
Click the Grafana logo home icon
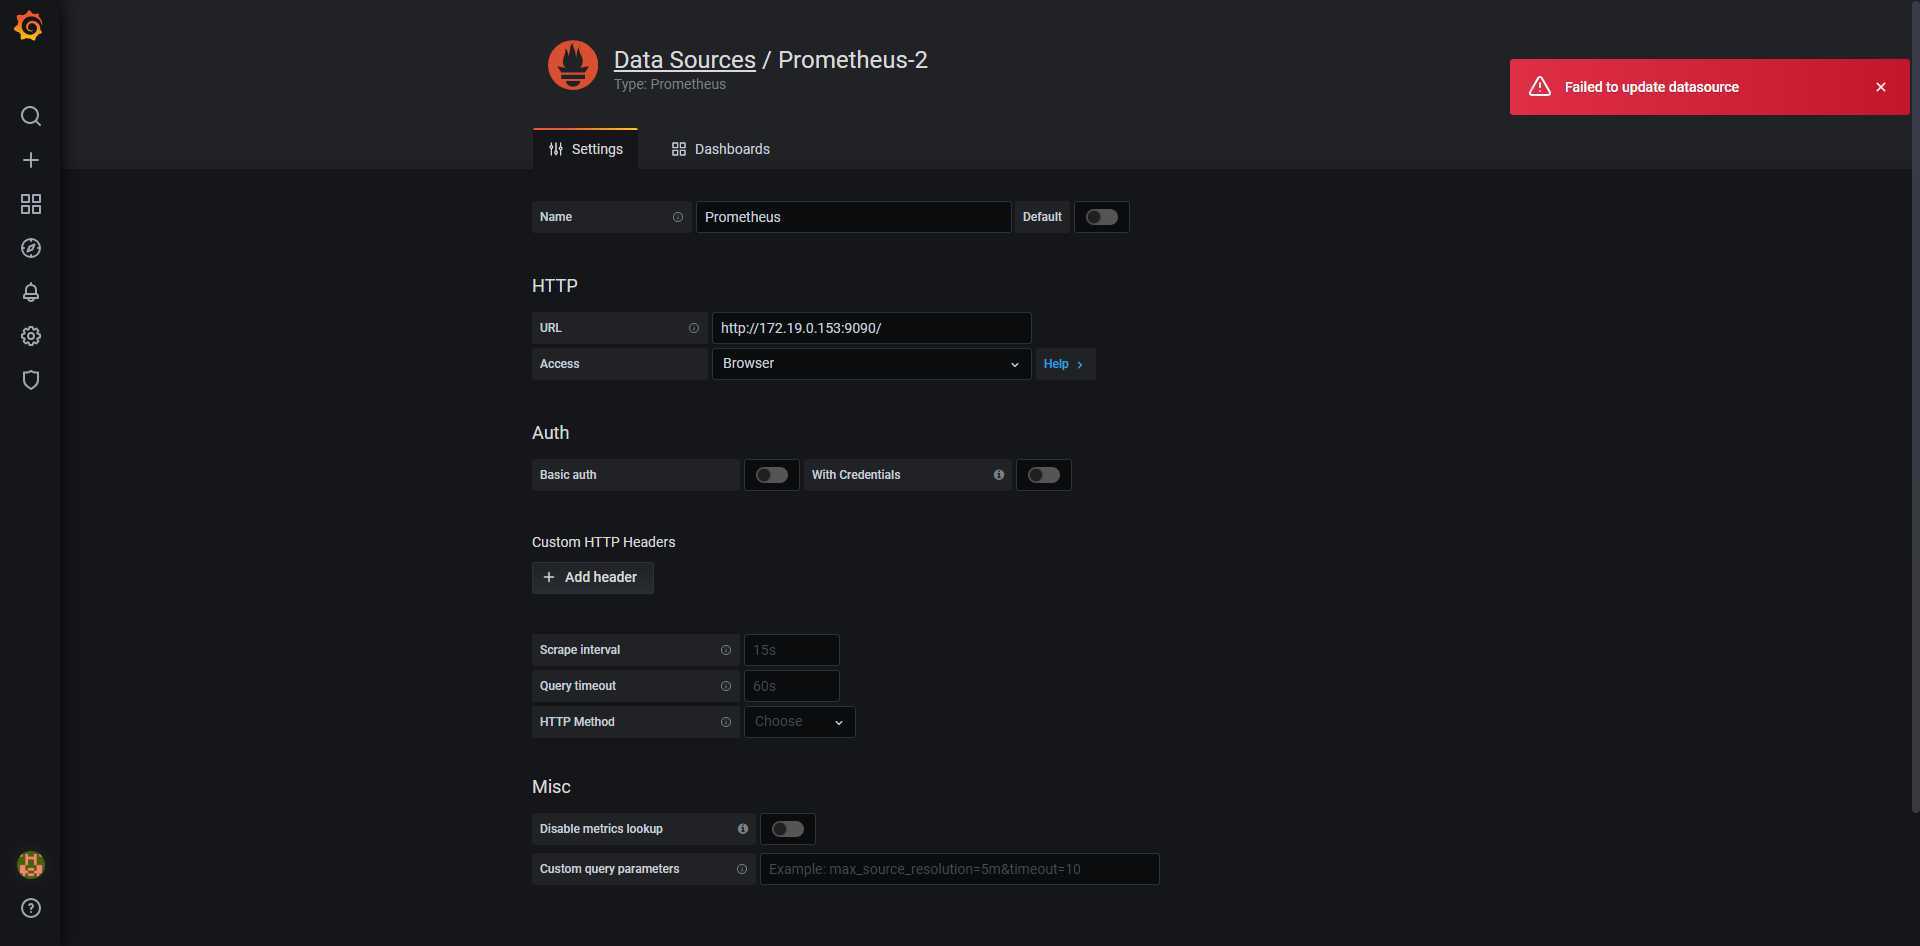click(x=29, y=26)
